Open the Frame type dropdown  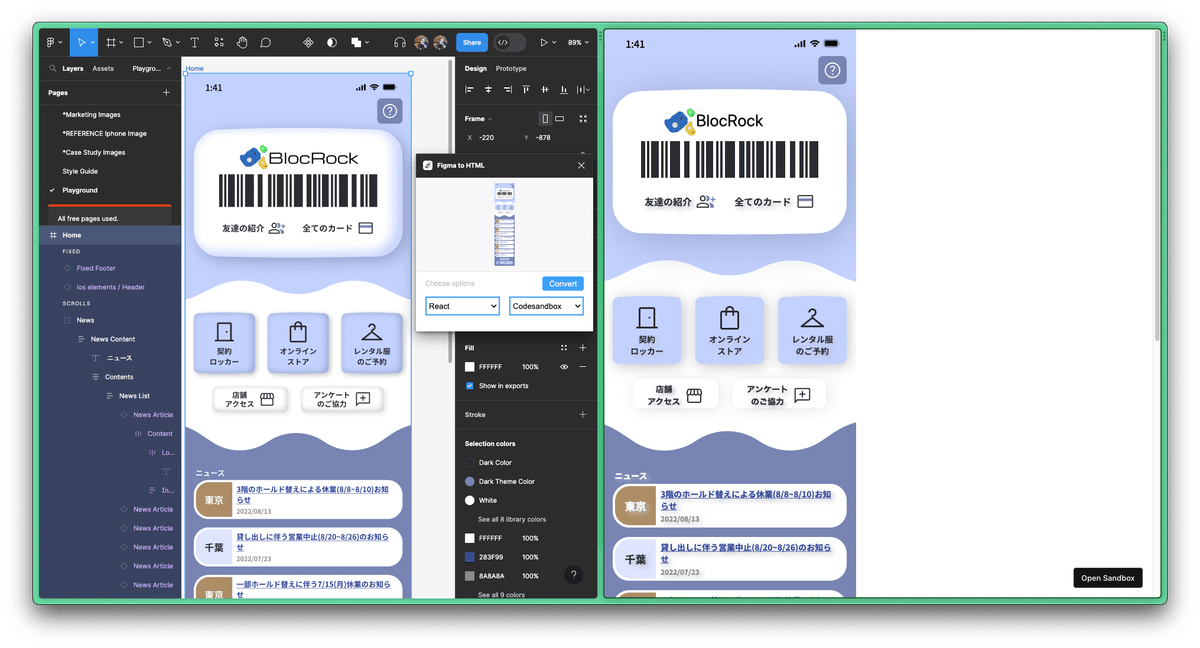[479, 118]
